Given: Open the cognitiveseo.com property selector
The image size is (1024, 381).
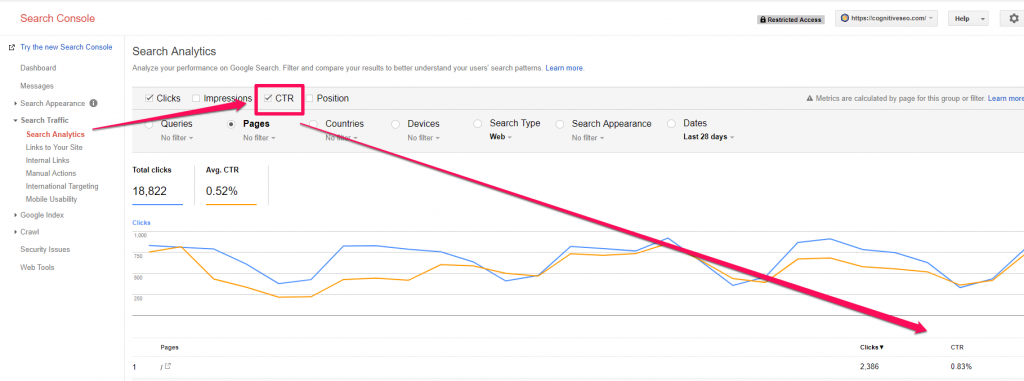Looking at the screenshot, I should click(887, 18).
